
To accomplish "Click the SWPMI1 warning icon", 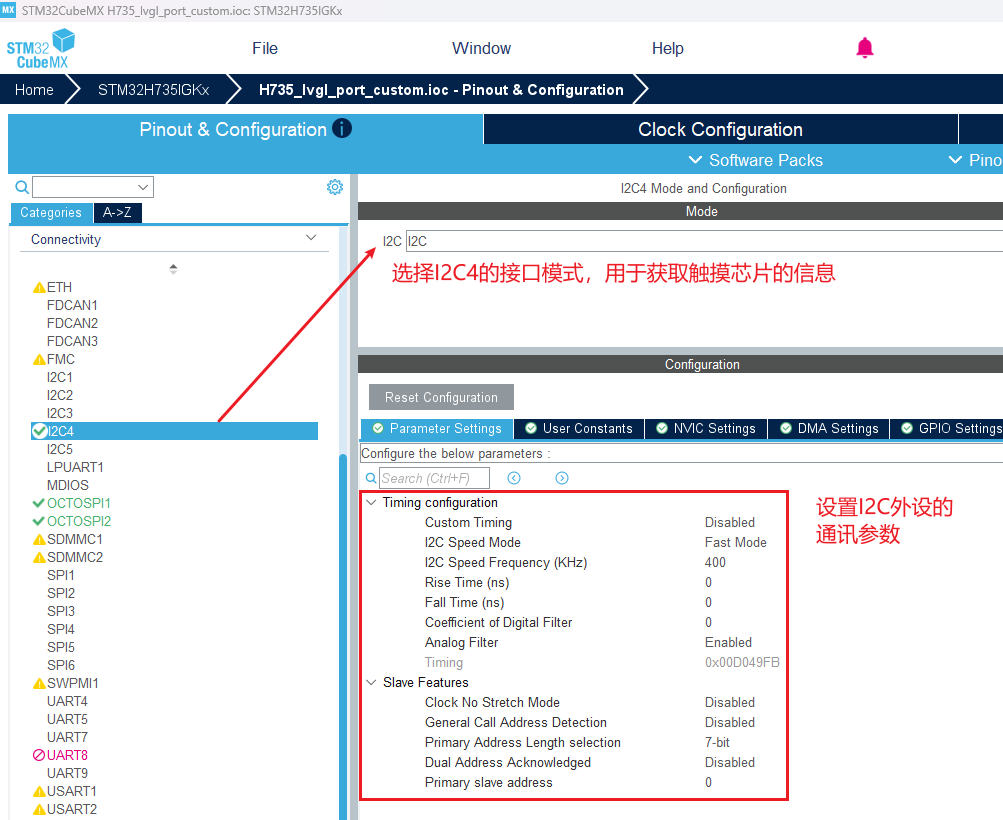I will [39, 684].
